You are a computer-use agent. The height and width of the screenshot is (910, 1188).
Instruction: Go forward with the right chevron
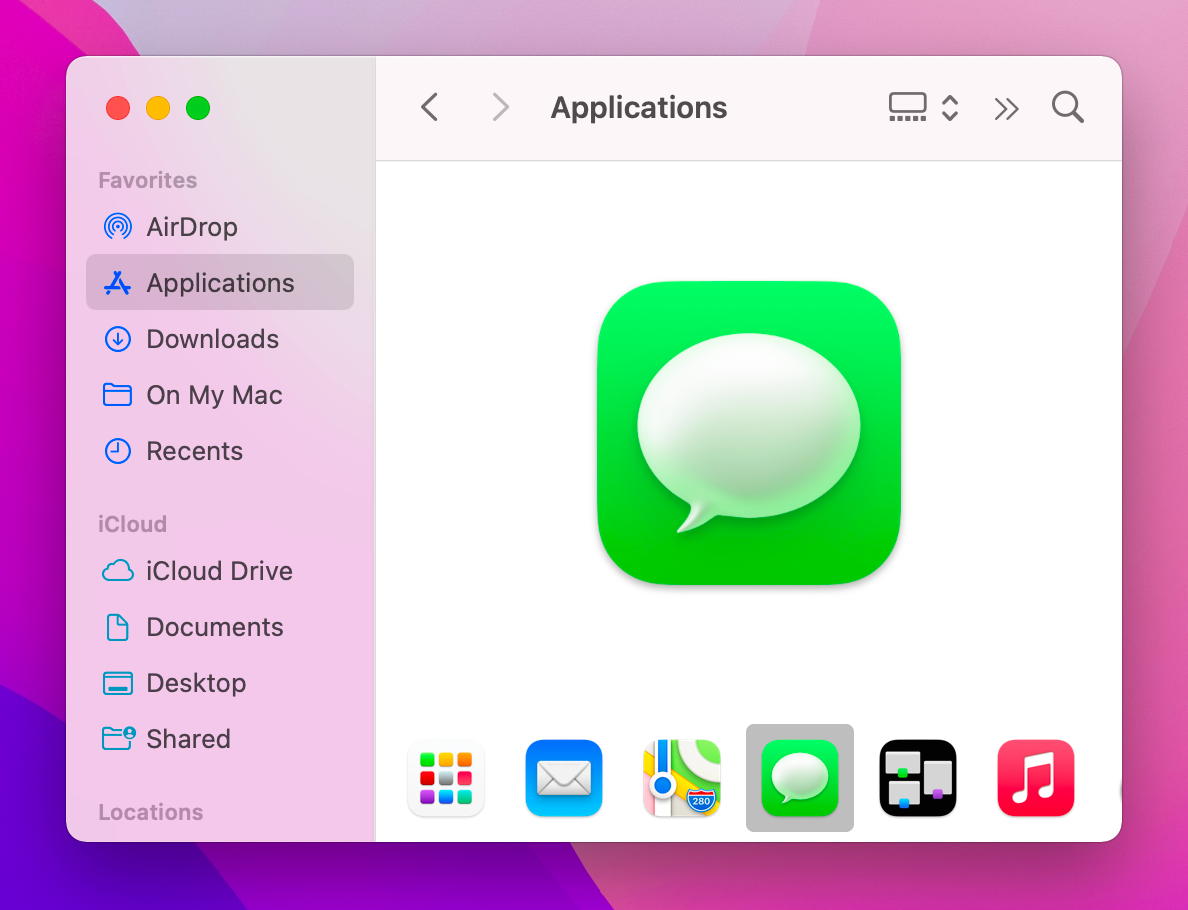coord(500,108)
